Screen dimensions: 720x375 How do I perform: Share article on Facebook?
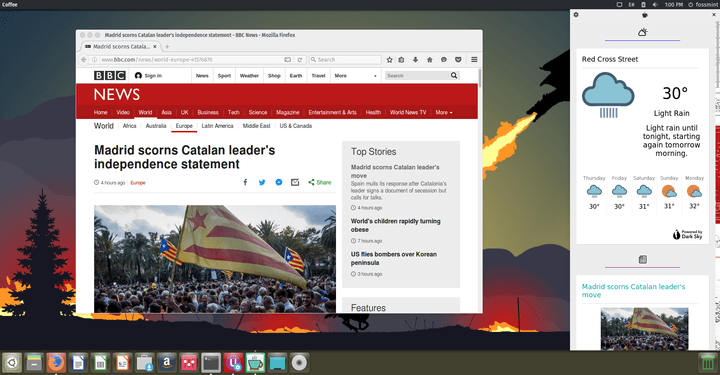pyautogui.click(x=245, y=182)
